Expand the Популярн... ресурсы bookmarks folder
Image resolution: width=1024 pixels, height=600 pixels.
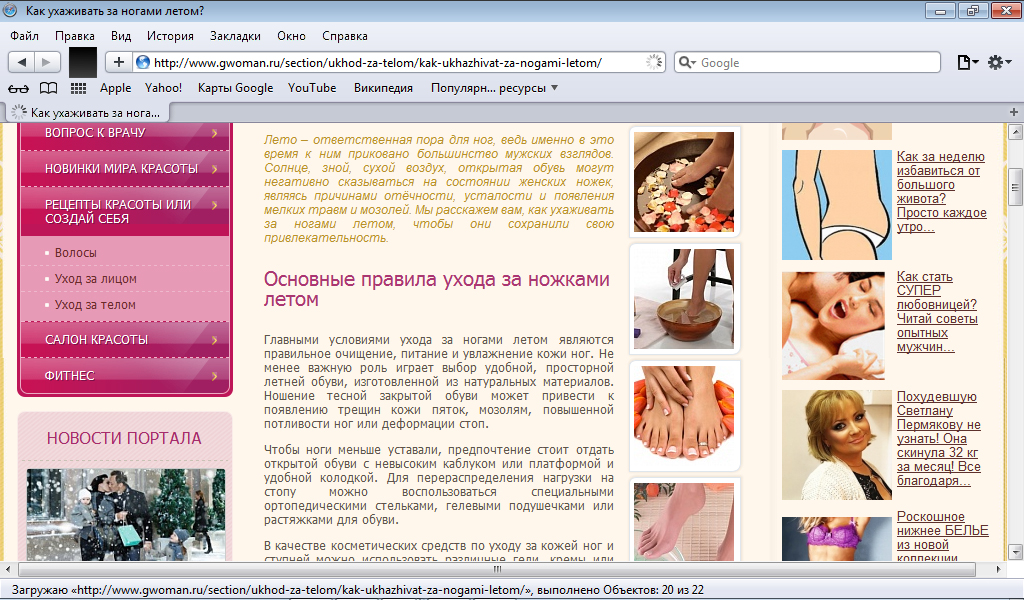tap(494, 88)
